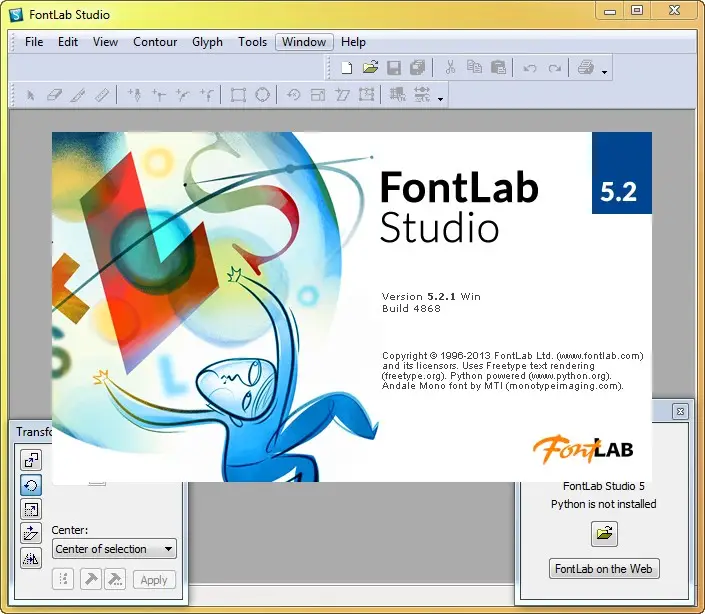Click the Cut scissors icon
This screenshot has height=614, width=705.
click(x=450, y=68)
